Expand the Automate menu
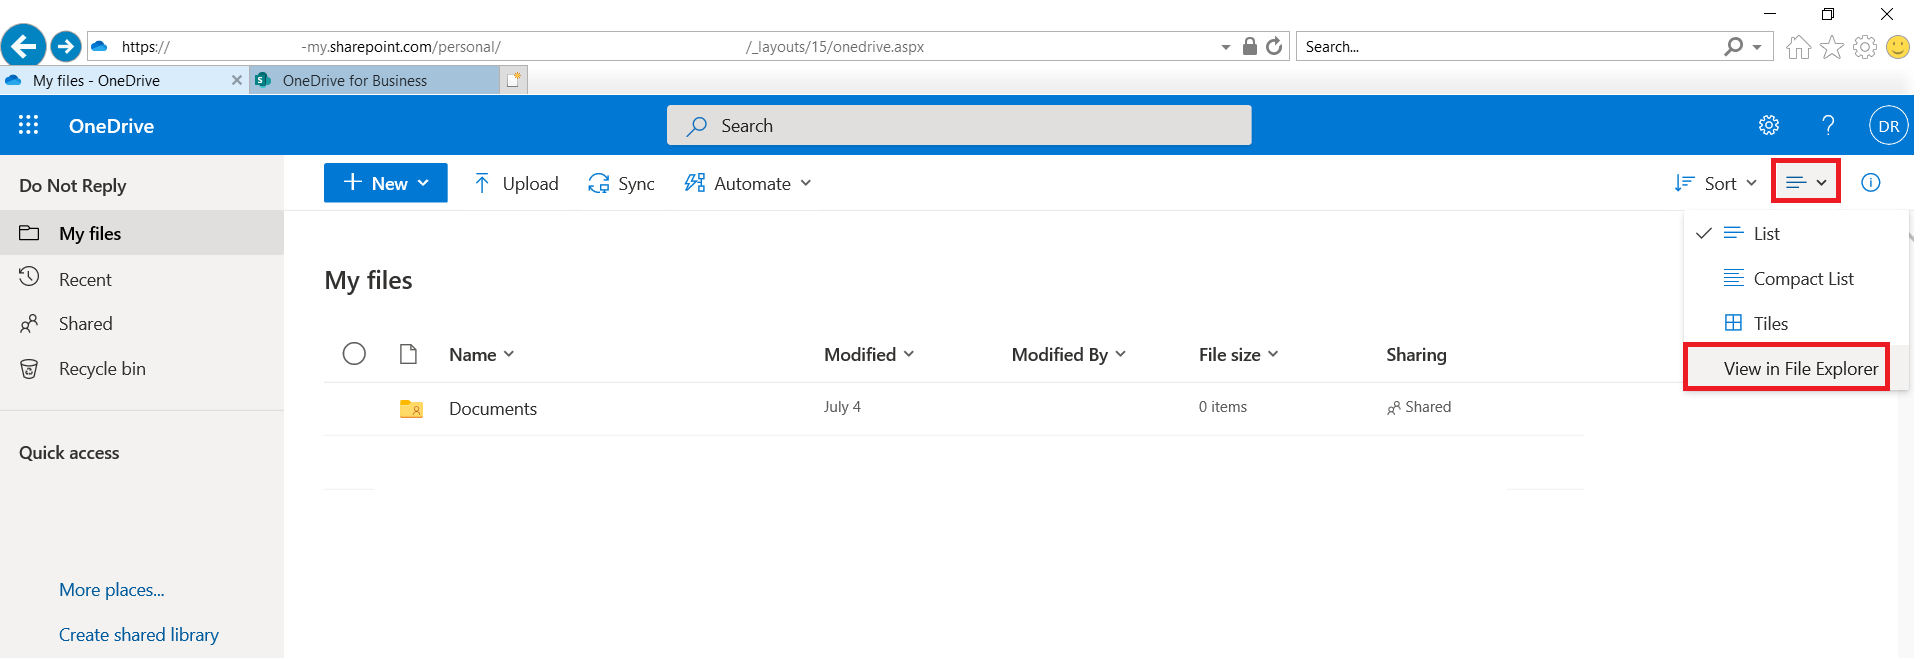 [748, 183]
